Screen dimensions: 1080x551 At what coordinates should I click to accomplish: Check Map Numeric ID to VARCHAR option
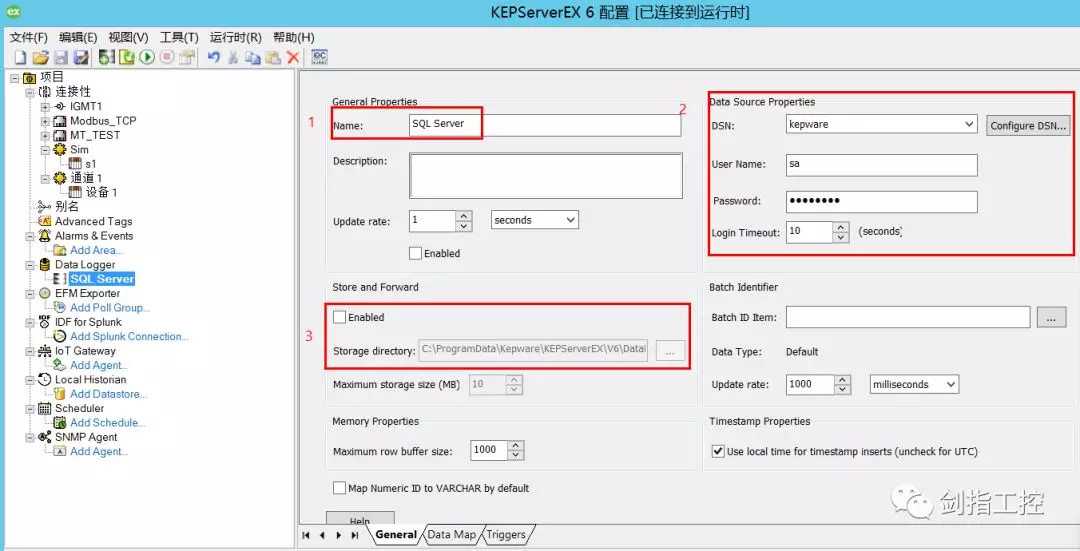click(x=340, y=489)
